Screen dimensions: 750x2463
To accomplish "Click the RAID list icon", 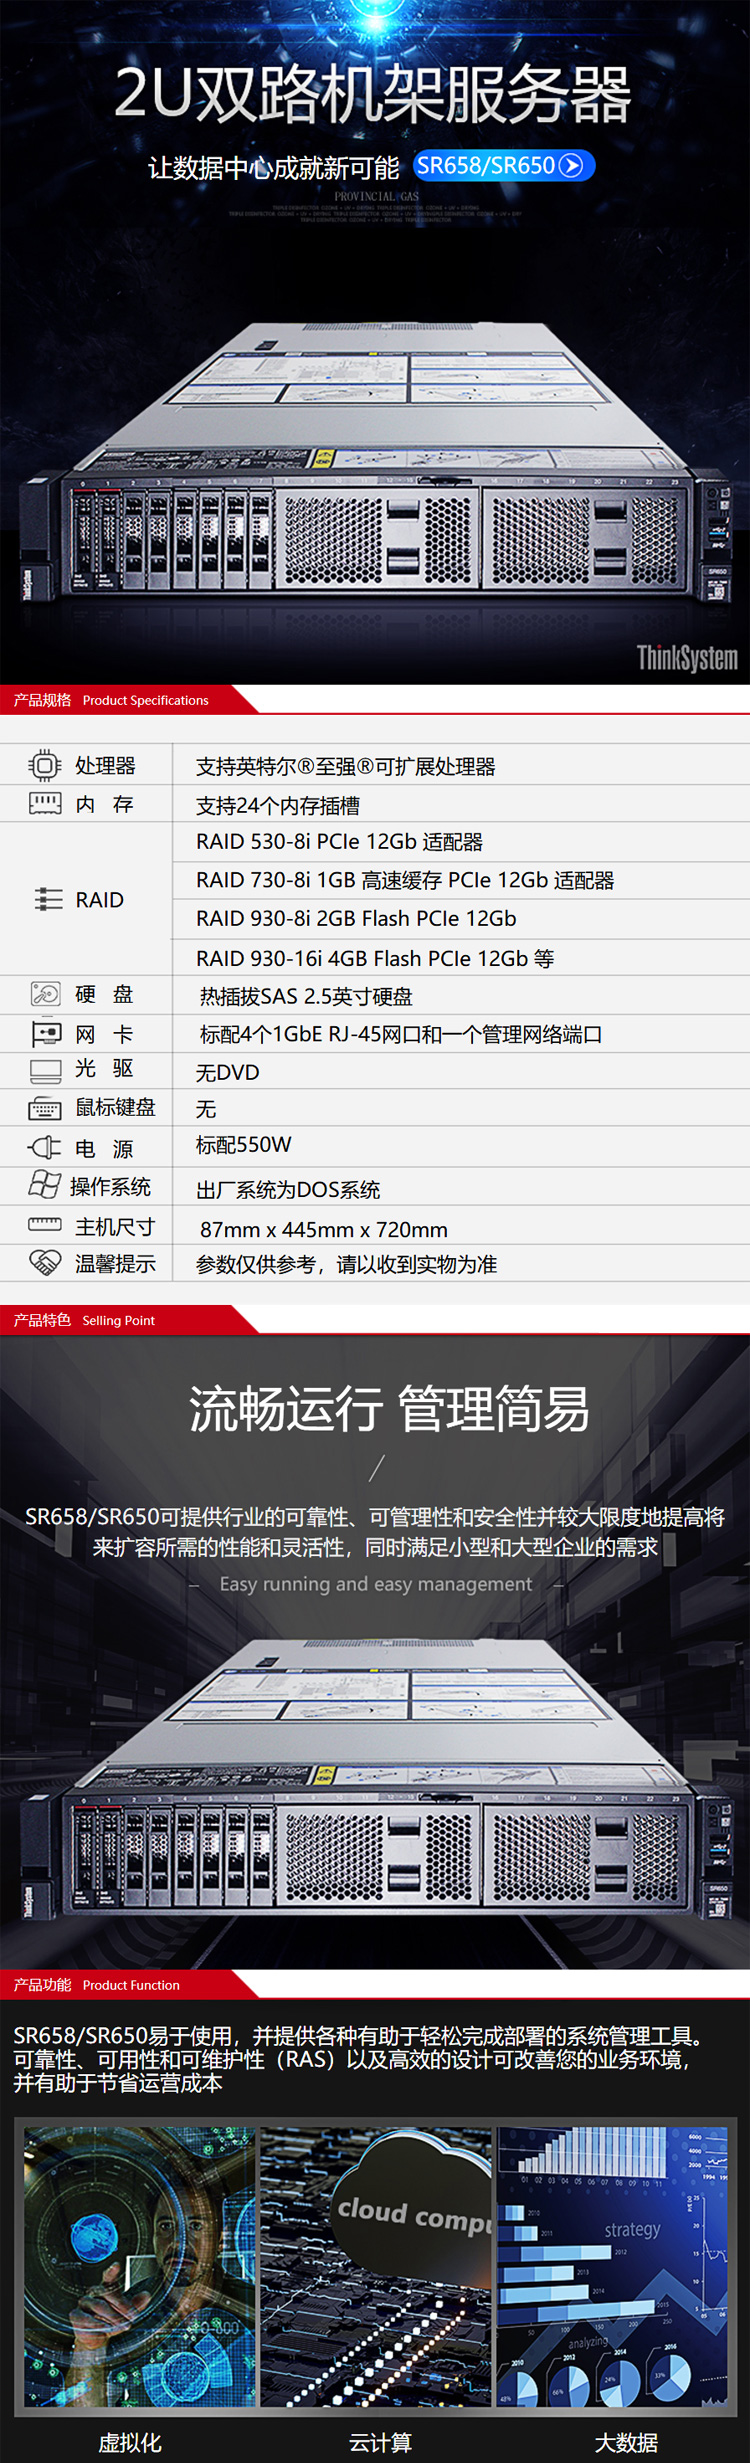I will click(48, 899).
